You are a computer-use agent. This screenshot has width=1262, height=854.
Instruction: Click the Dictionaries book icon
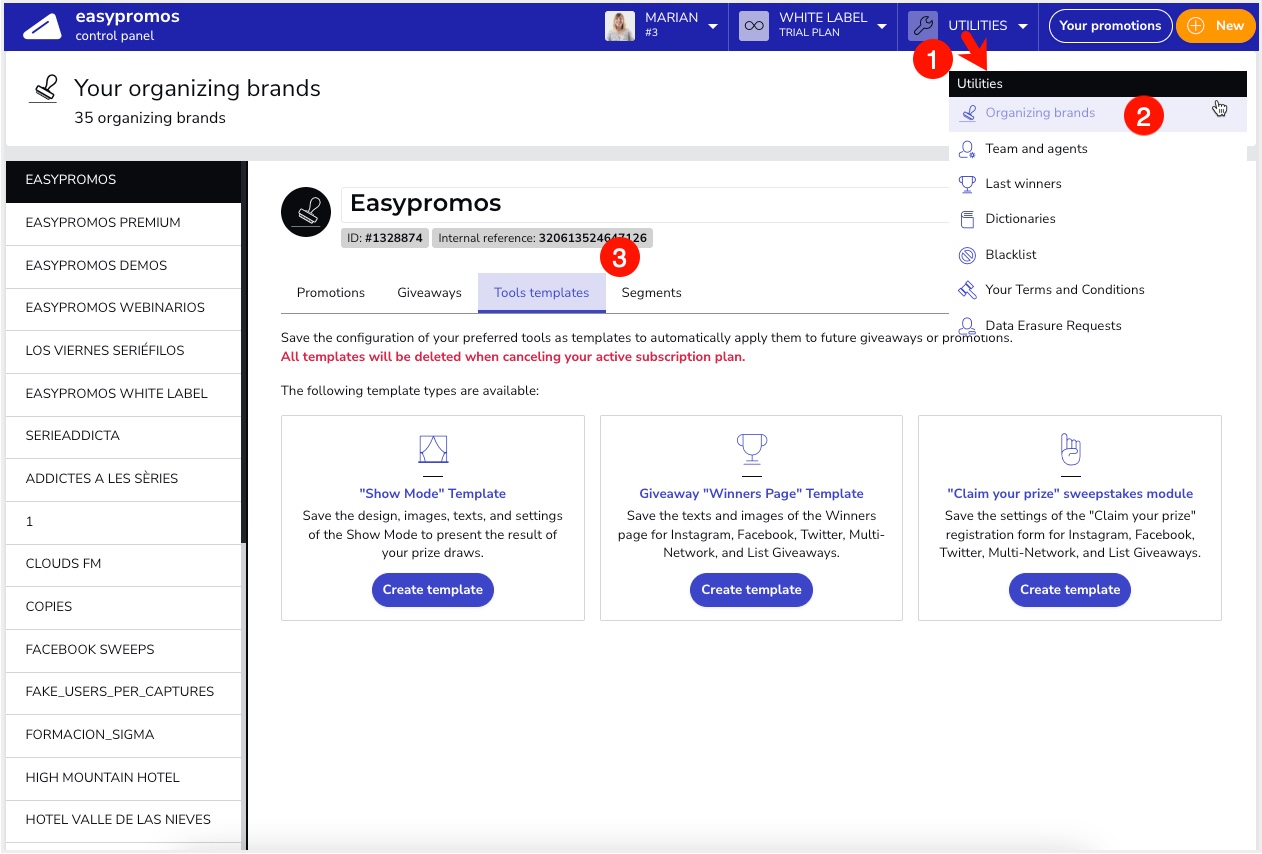click(967, 219)
